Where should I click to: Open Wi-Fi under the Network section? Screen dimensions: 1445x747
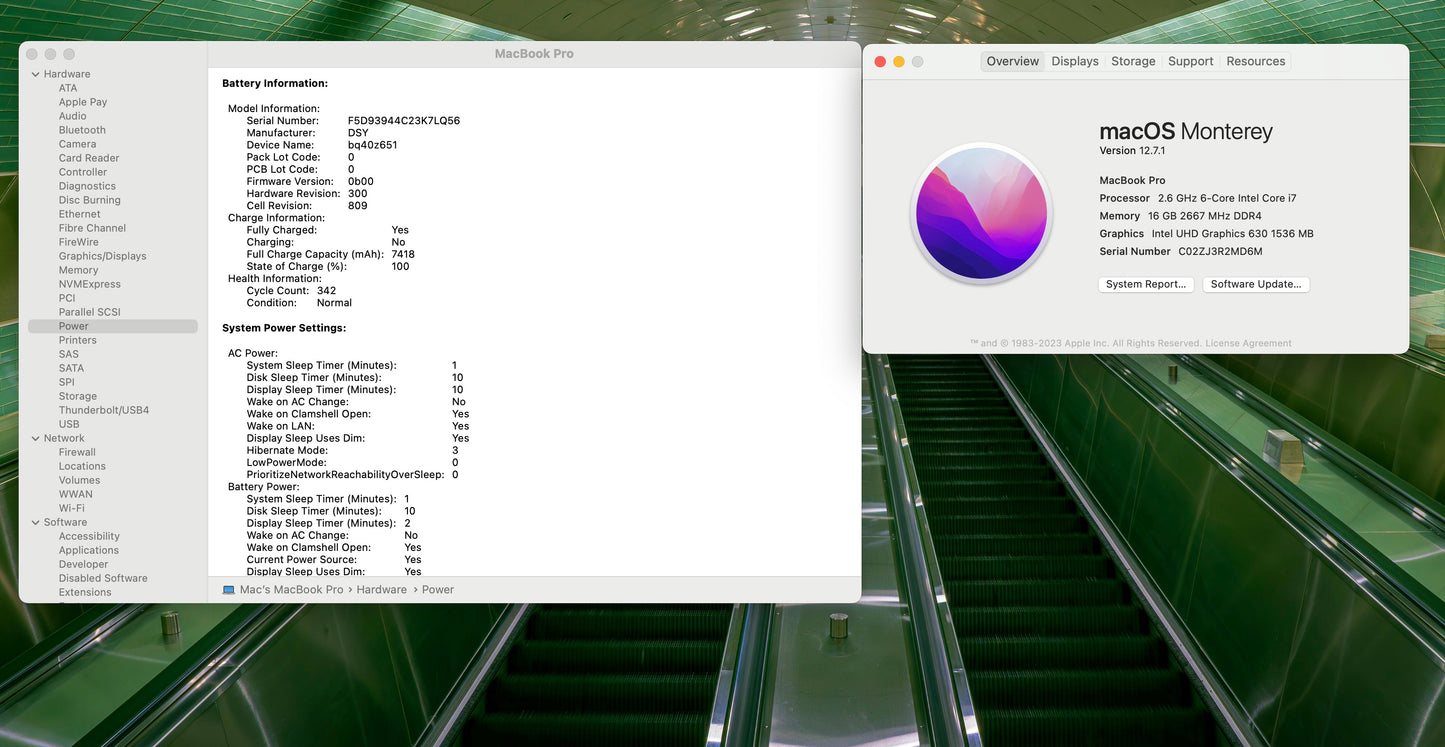click(x=71, y=508)
